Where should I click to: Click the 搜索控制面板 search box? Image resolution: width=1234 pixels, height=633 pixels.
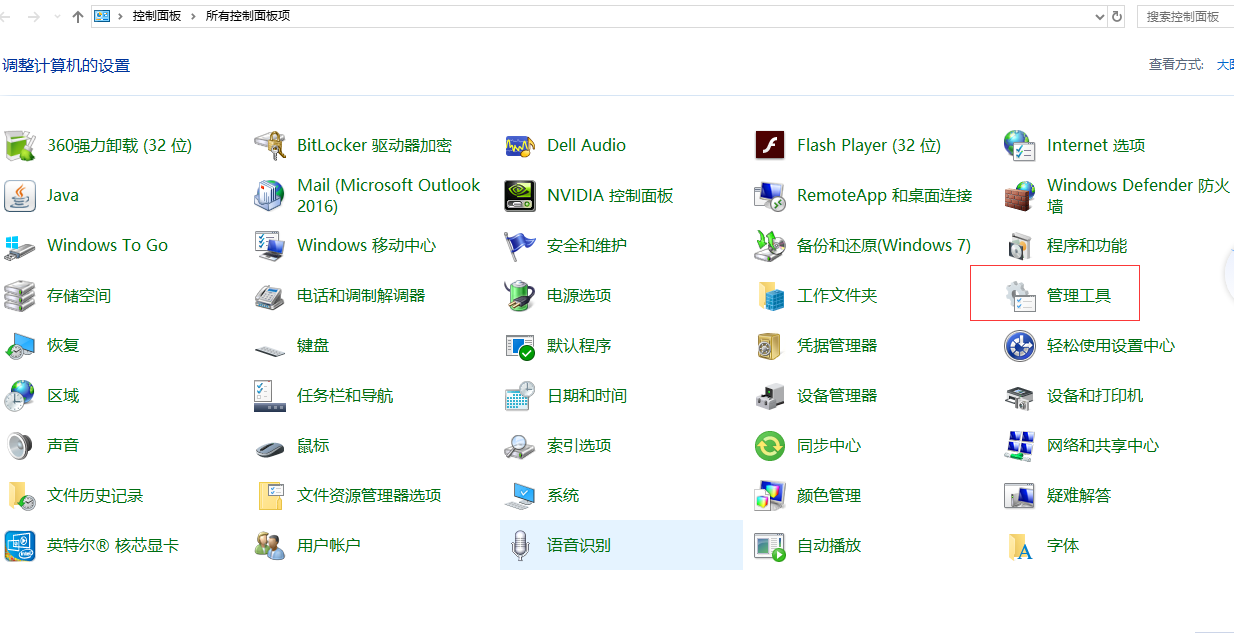pos(1185,16)
